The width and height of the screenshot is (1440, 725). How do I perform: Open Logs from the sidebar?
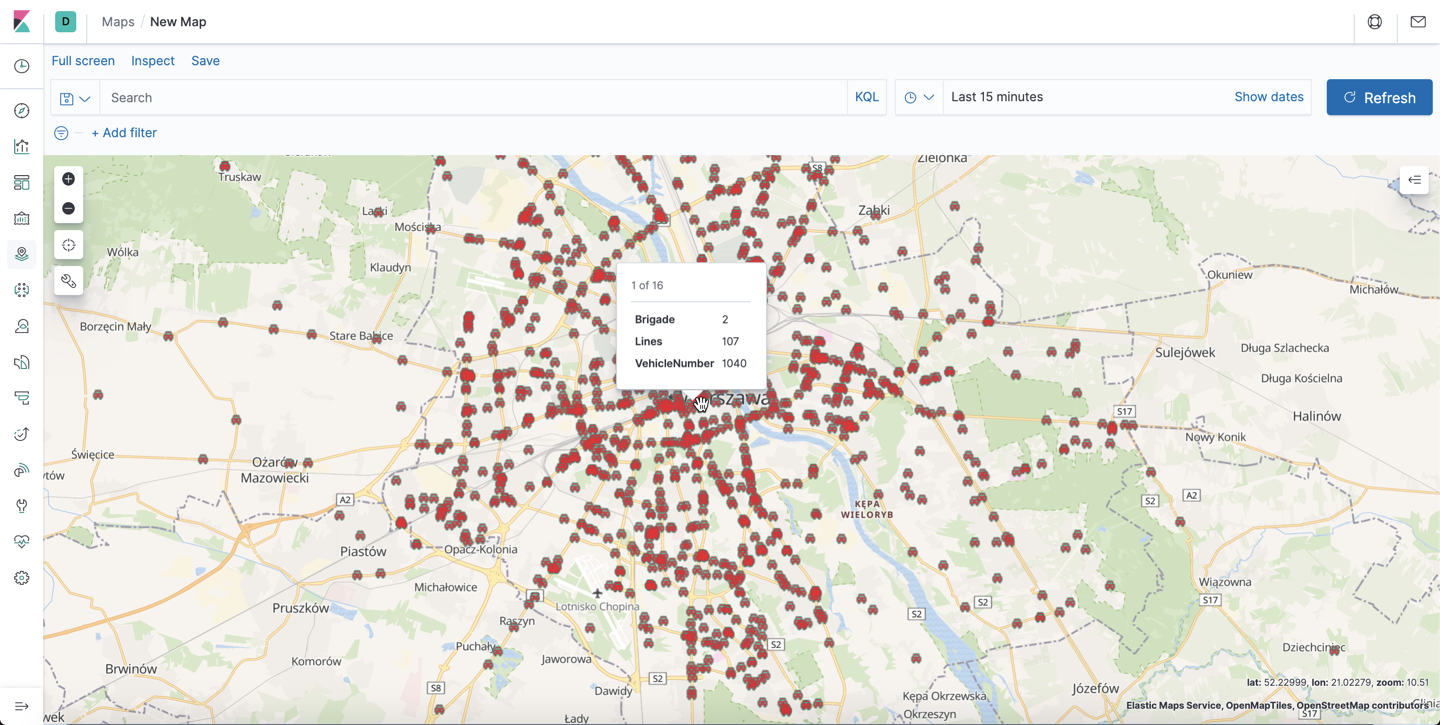[22, 362]
